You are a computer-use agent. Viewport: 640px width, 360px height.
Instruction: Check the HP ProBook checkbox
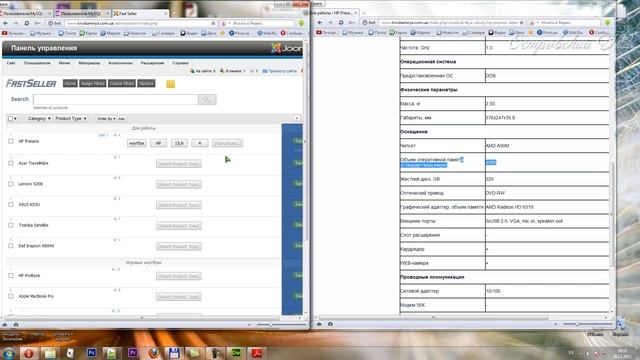11,276
